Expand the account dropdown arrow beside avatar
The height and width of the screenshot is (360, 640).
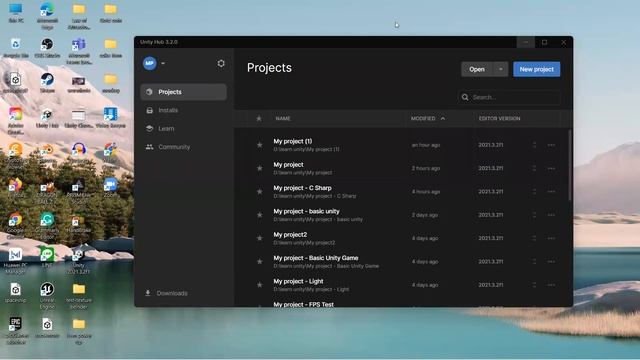coord(163,63)
